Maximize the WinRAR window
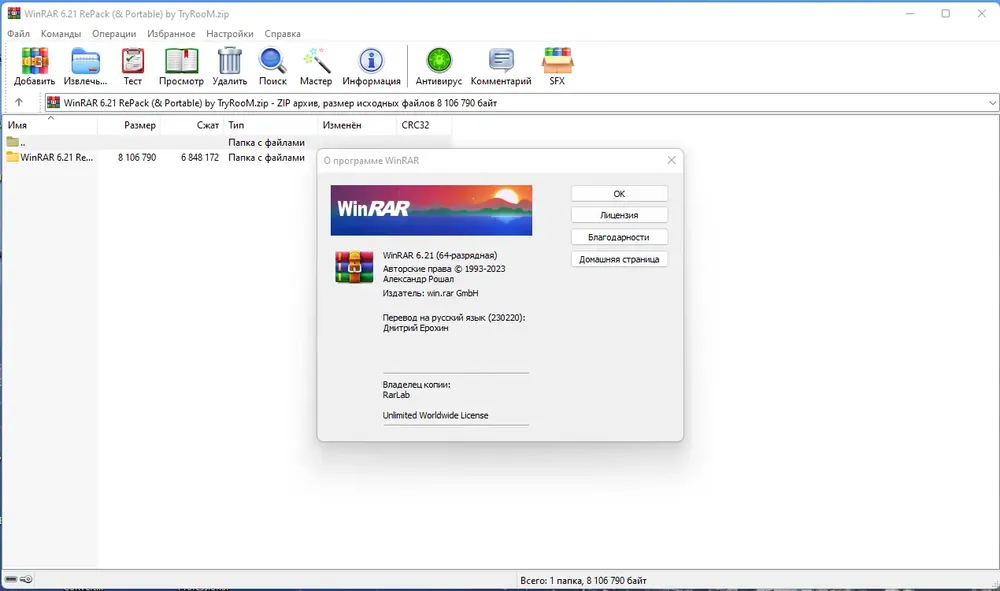 [x=946, y=13]
